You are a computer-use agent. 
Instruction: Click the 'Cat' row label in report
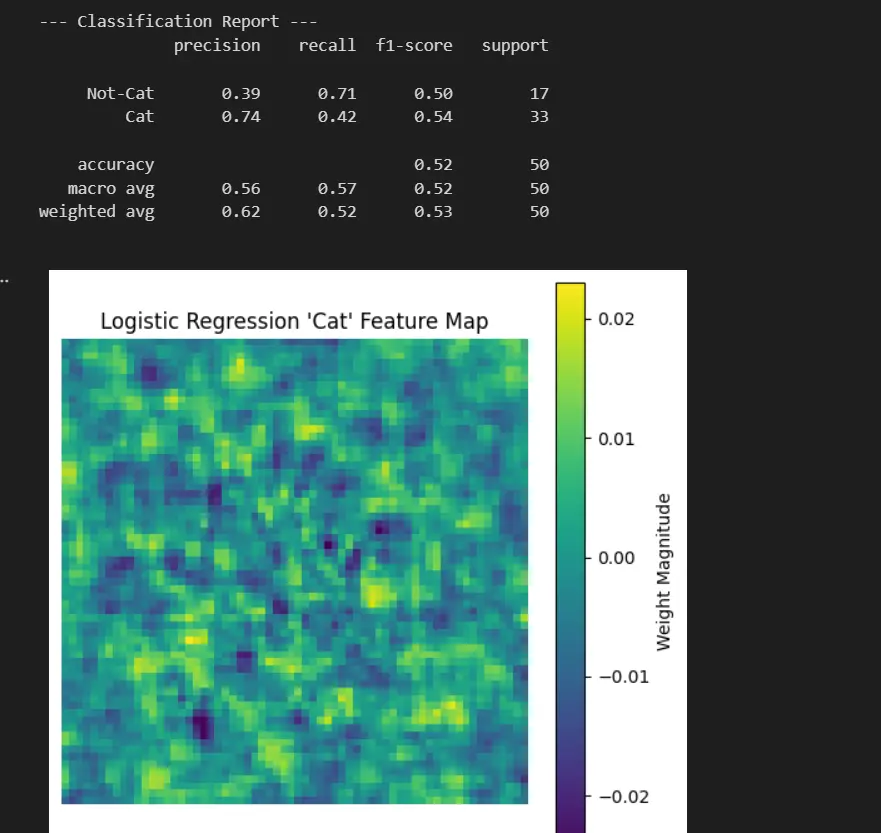(x=140, y=117)
